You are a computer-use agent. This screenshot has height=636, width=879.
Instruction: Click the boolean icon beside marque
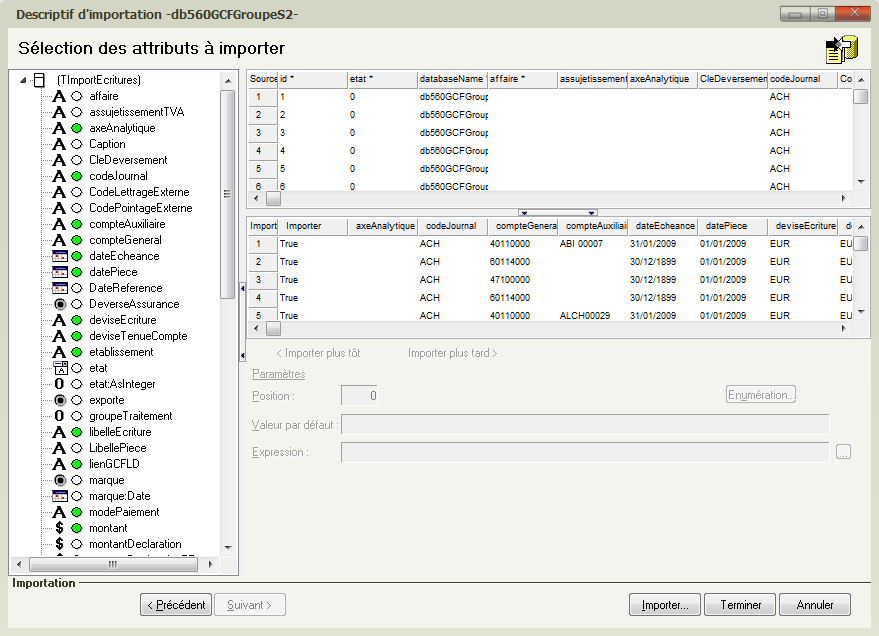tap(59, 480)
